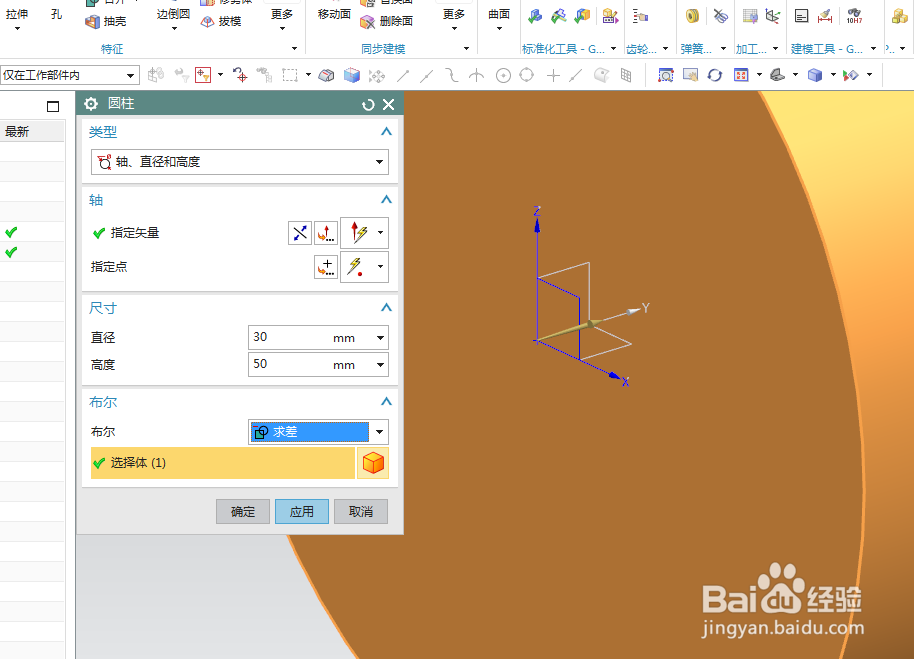
Task: Open the 布尔 dropdown showing 求差
Action: (317, 432)
